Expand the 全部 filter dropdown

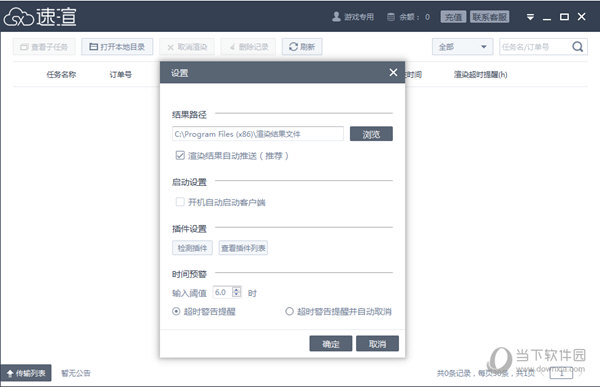coord(463,47)
